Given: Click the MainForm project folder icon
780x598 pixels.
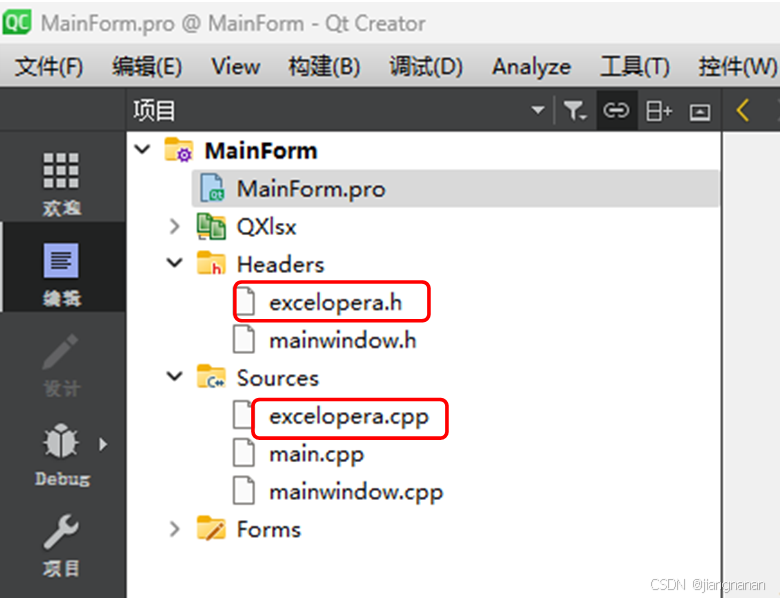Looking at the screenshot, I should click(179, 150).
